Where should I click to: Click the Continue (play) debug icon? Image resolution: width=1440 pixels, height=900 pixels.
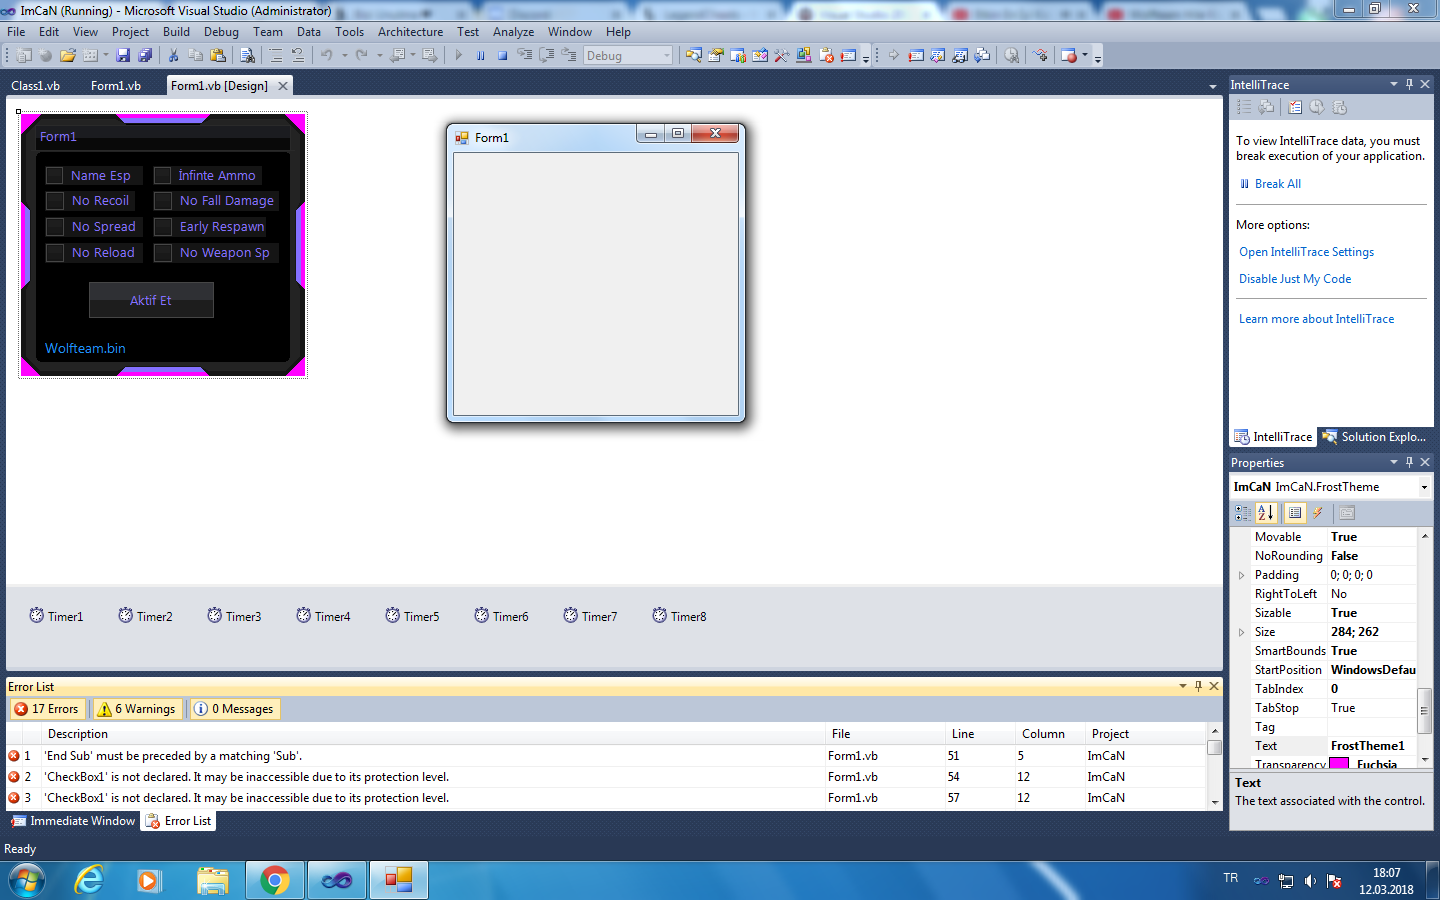tap(459, 56)
